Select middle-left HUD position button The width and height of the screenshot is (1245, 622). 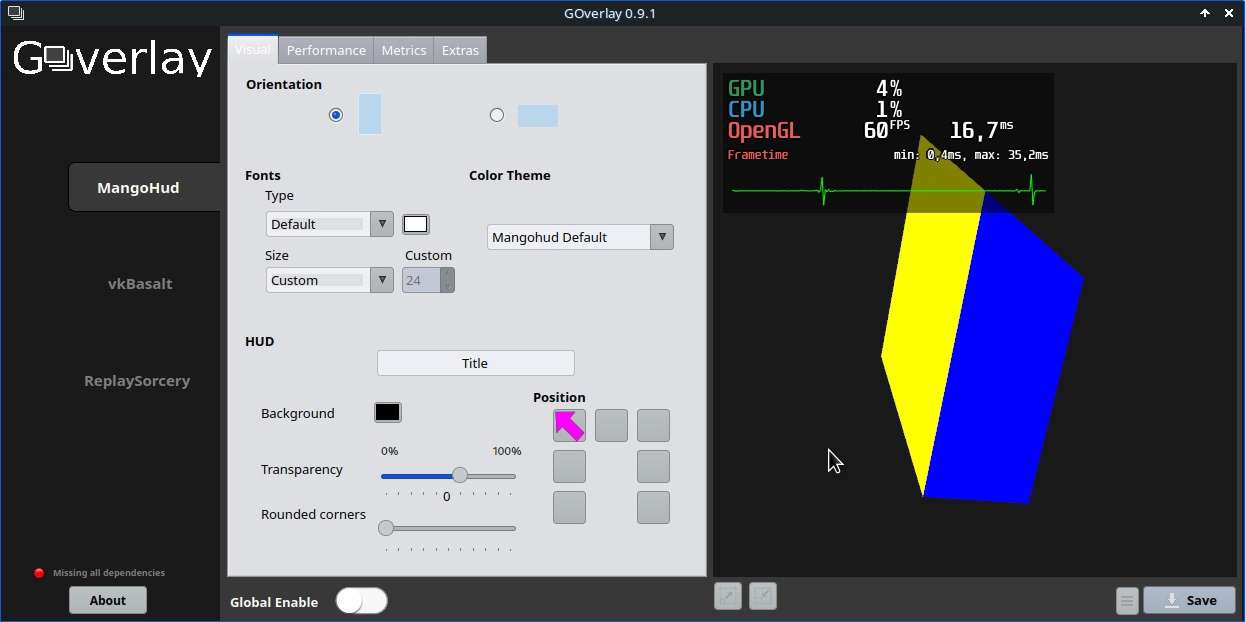[570, 466]
